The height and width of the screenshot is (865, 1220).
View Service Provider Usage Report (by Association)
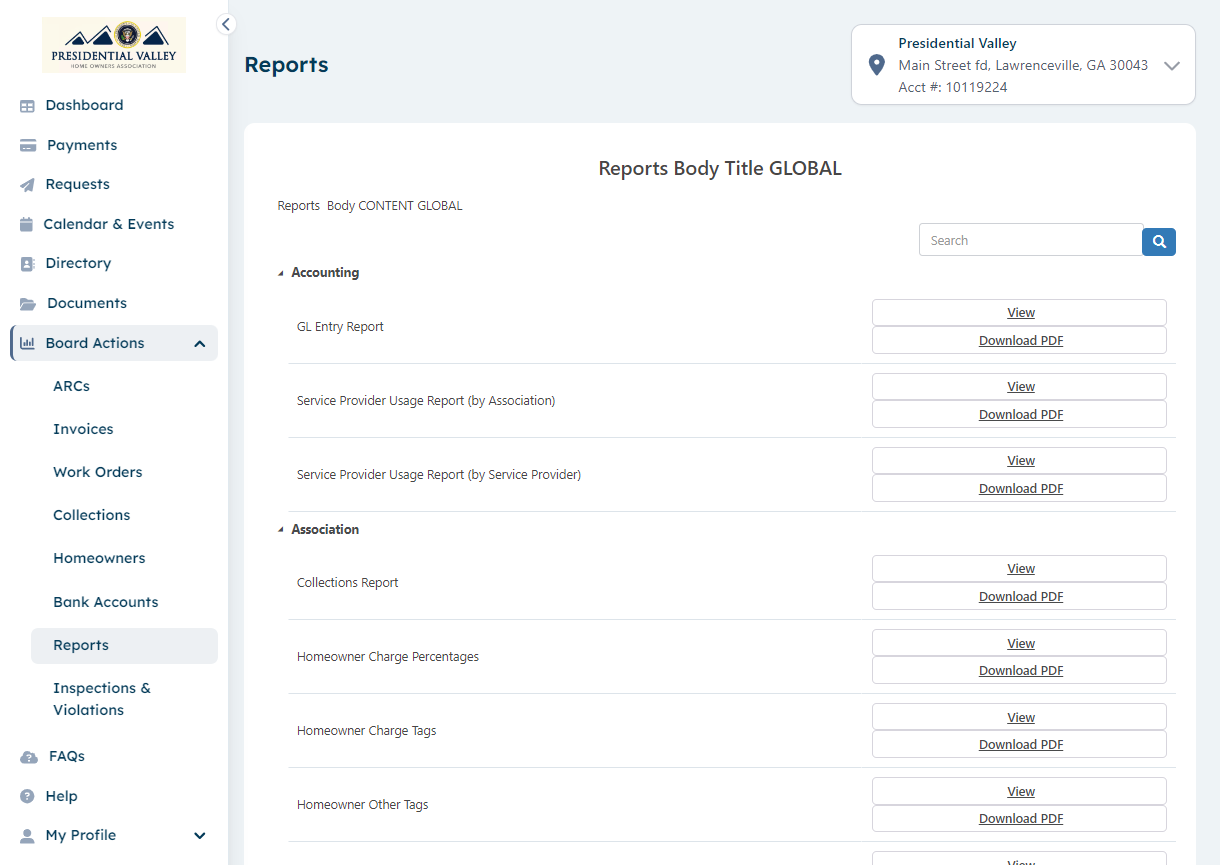[1019, 387]
